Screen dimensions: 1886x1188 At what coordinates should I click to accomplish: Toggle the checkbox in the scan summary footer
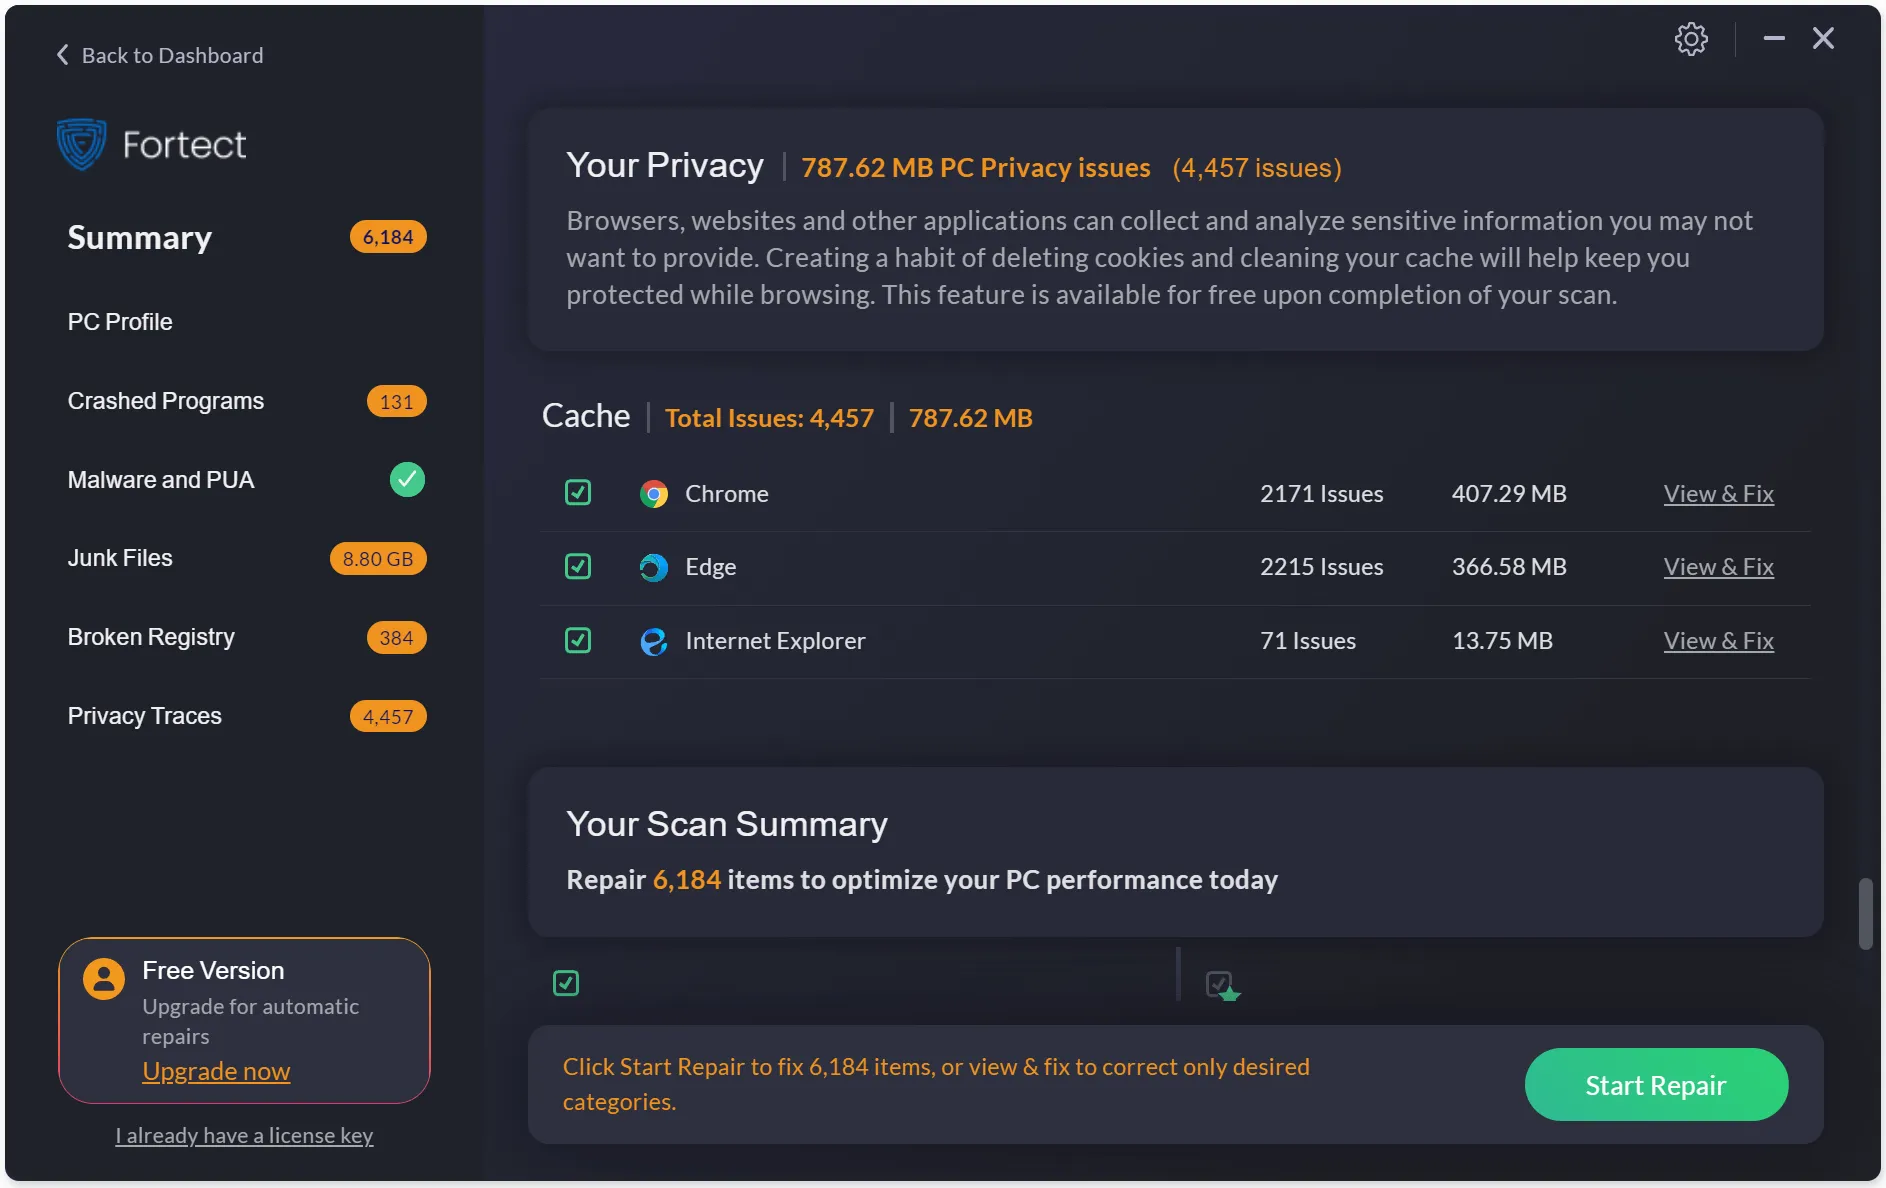pyautogui.click(x=565, y=983)
